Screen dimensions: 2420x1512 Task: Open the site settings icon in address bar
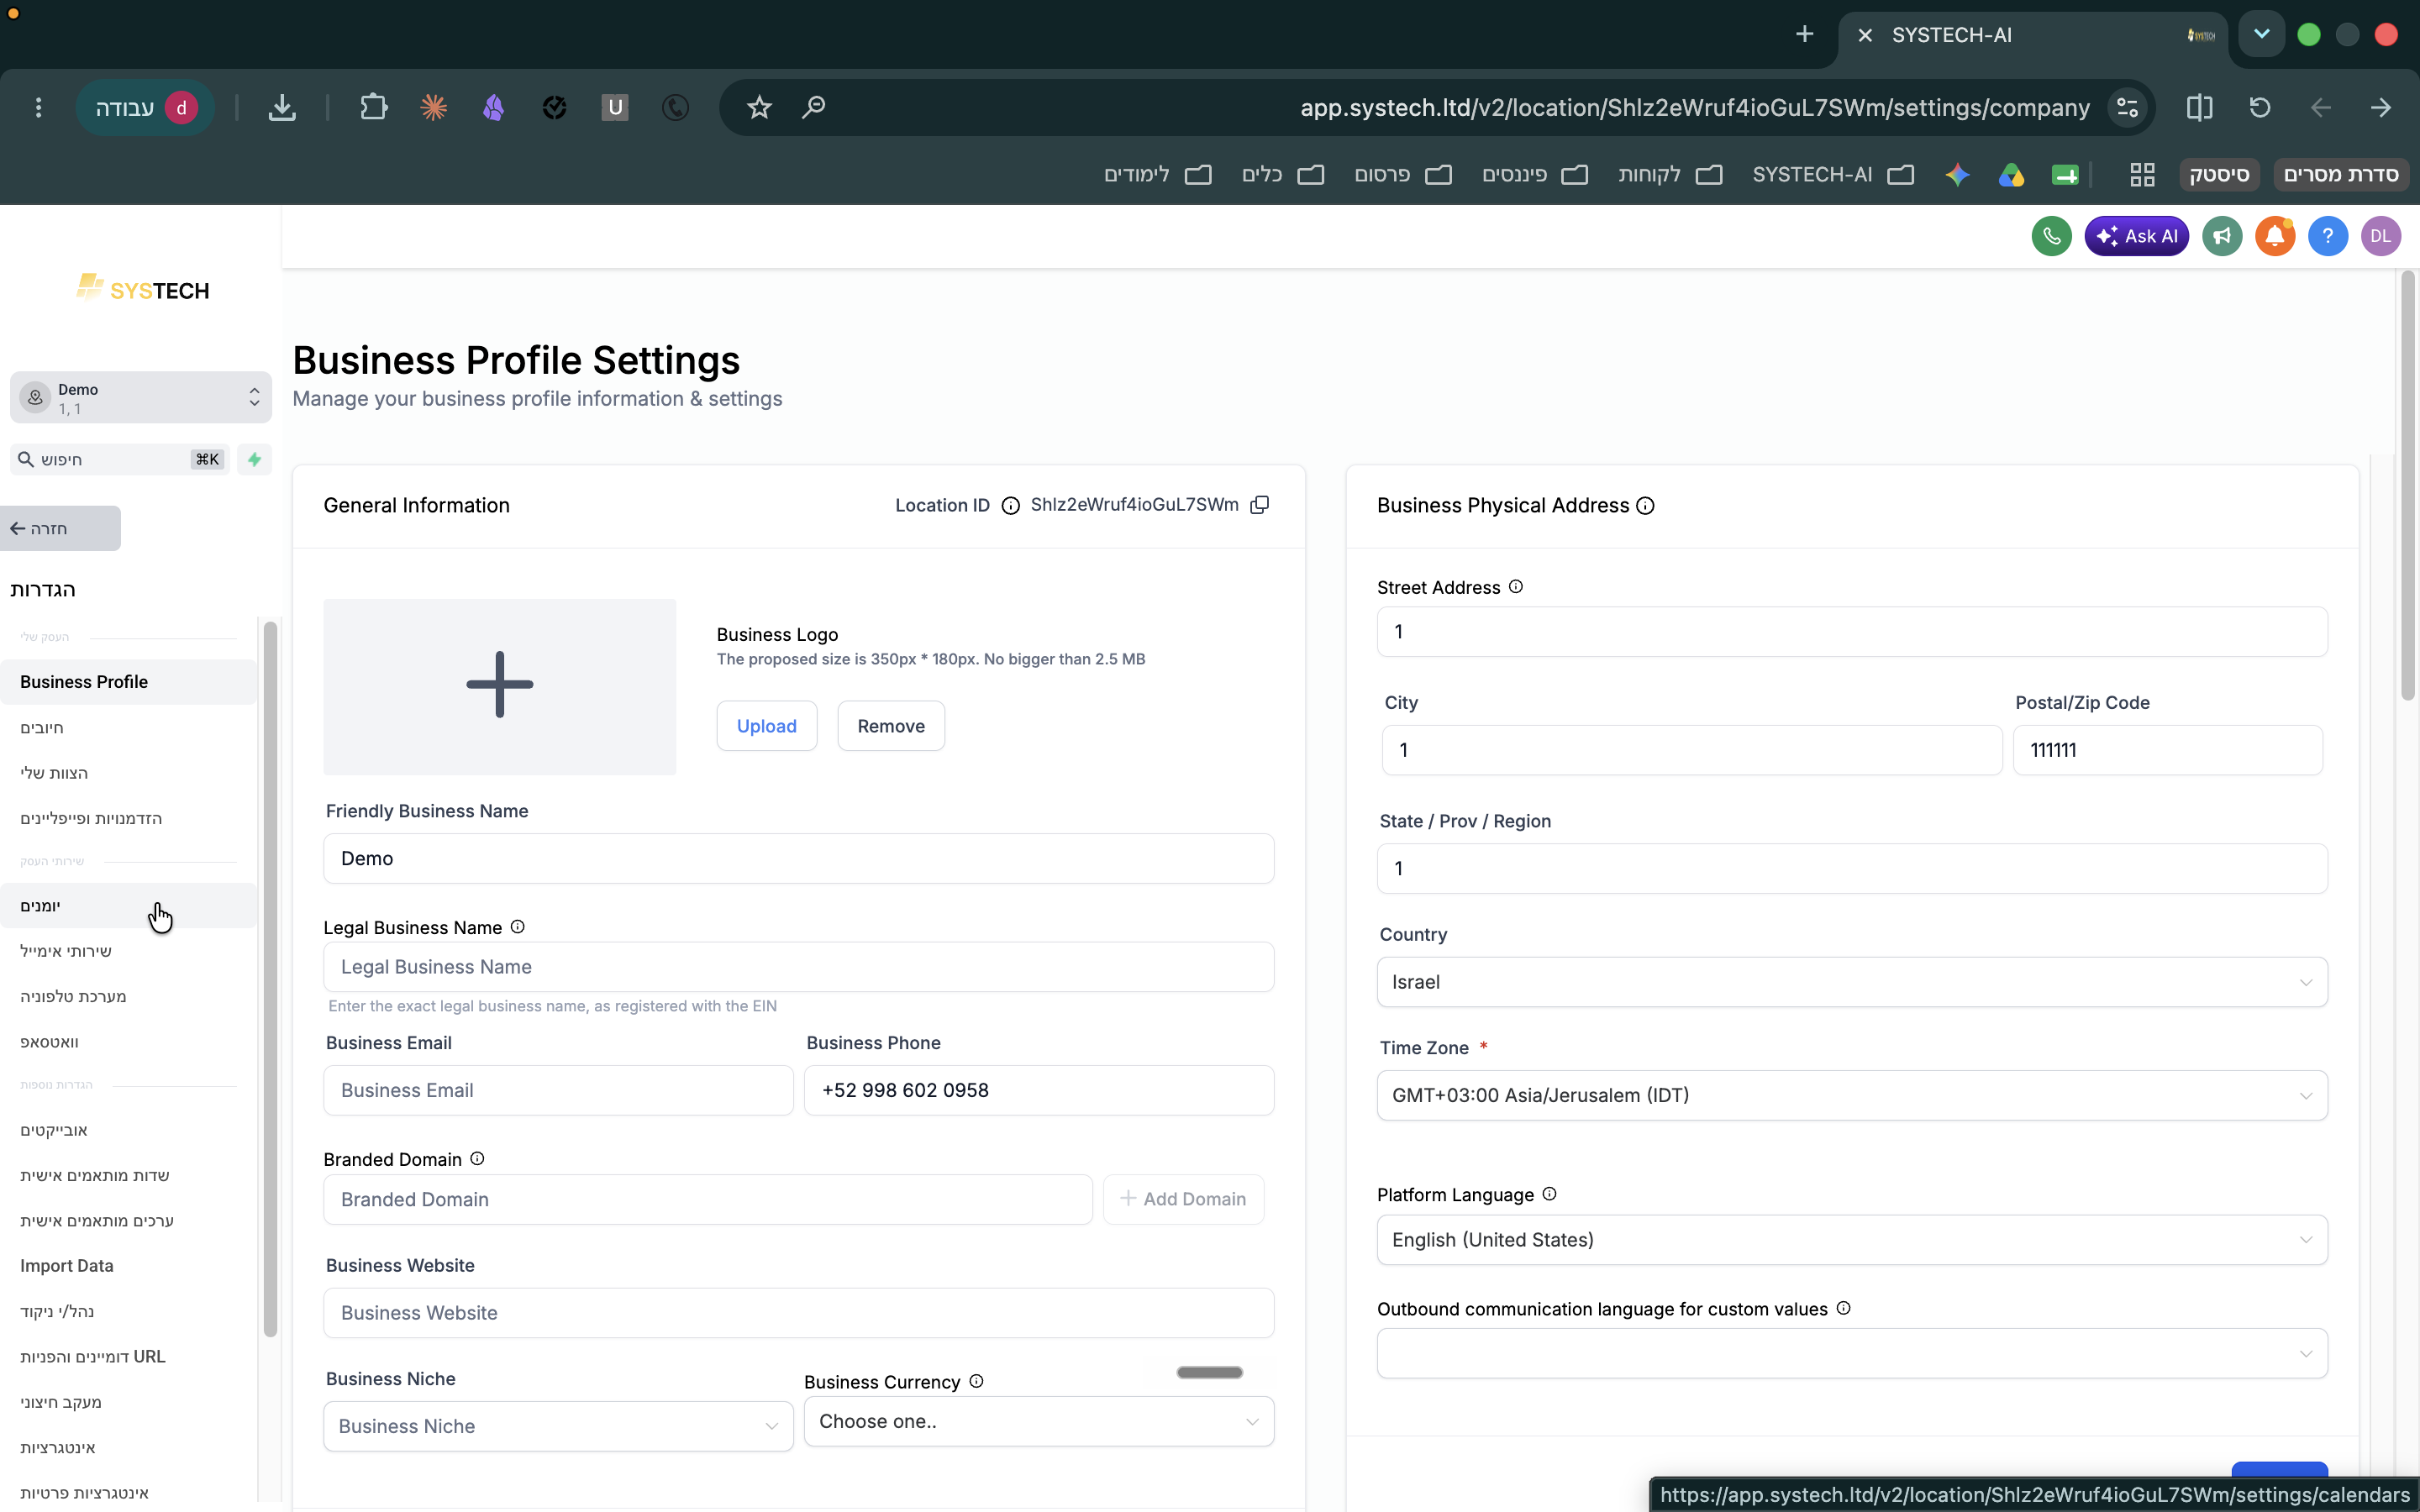2127,107
